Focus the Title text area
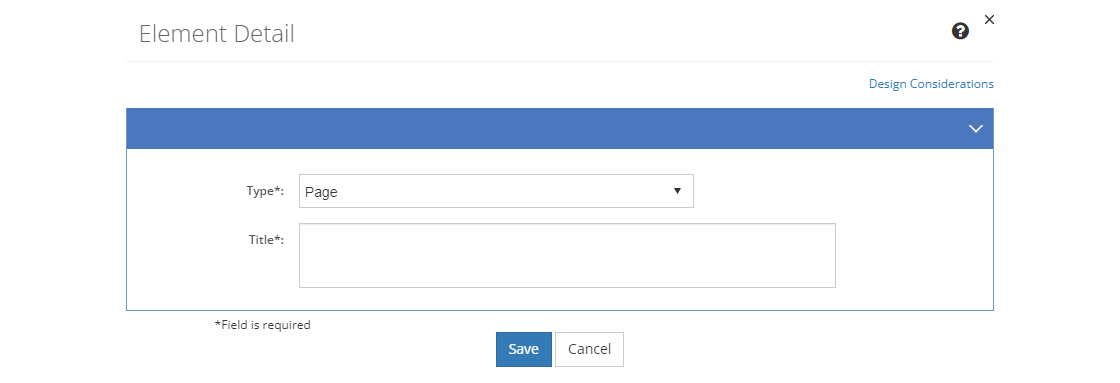 (x=567, y=256)
